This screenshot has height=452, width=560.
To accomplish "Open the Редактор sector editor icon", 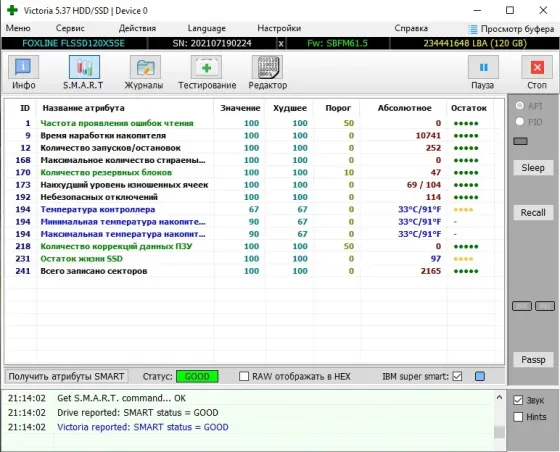I will (x=267, y=67).
